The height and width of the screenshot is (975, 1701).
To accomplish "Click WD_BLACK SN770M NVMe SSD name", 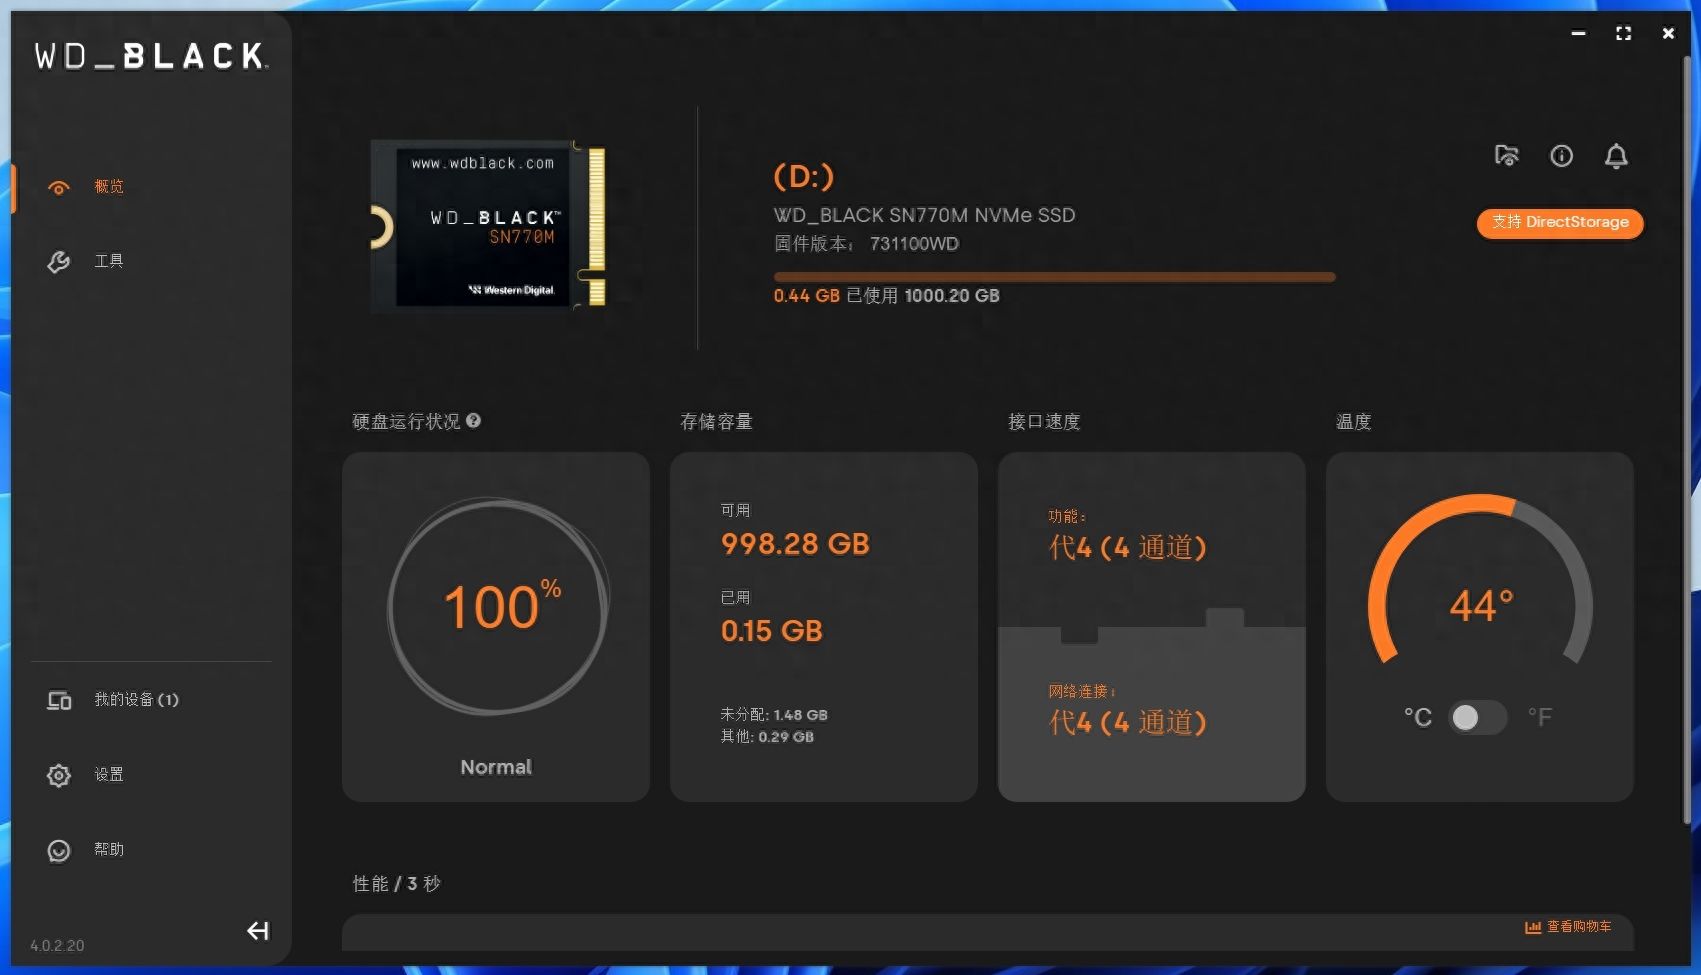I will [x=924, y=215].
